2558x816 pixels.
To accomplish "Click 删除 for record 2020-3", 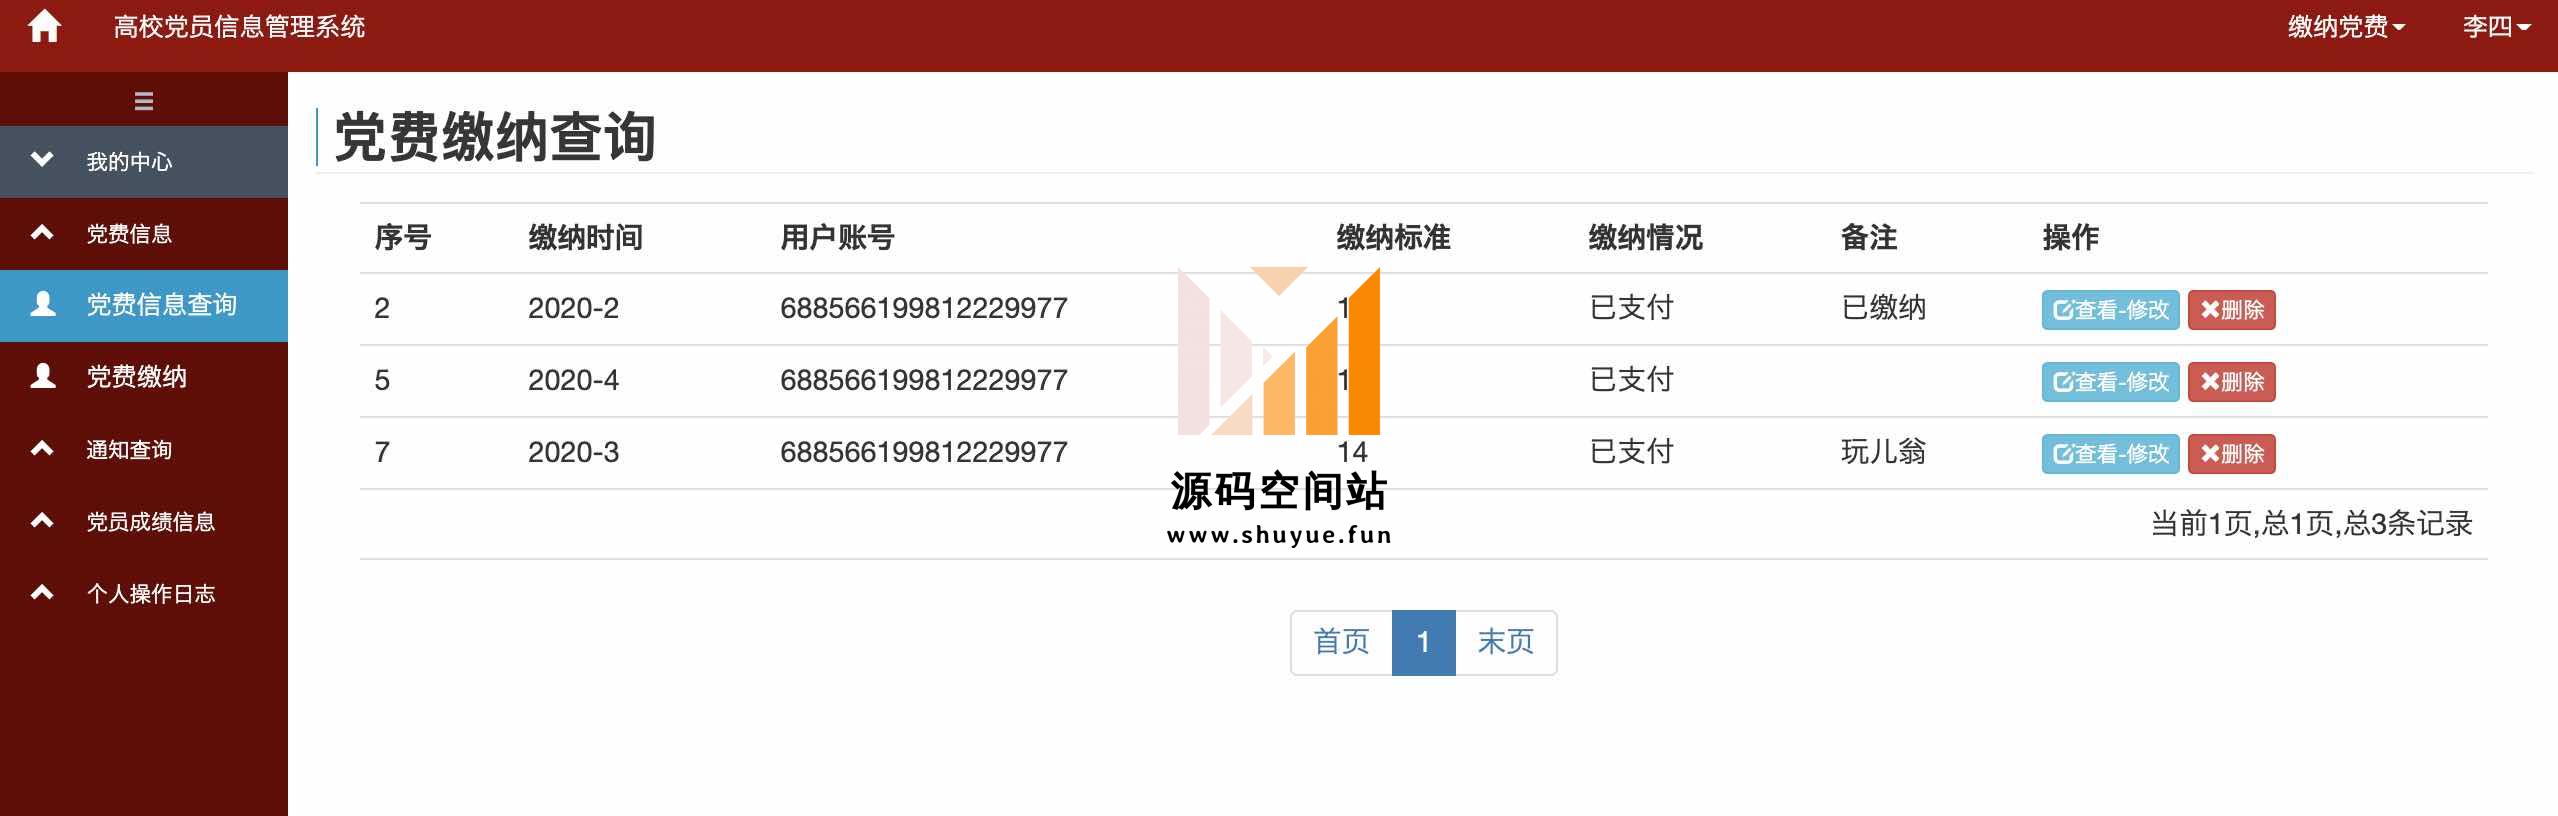I will click(2231, 454).
